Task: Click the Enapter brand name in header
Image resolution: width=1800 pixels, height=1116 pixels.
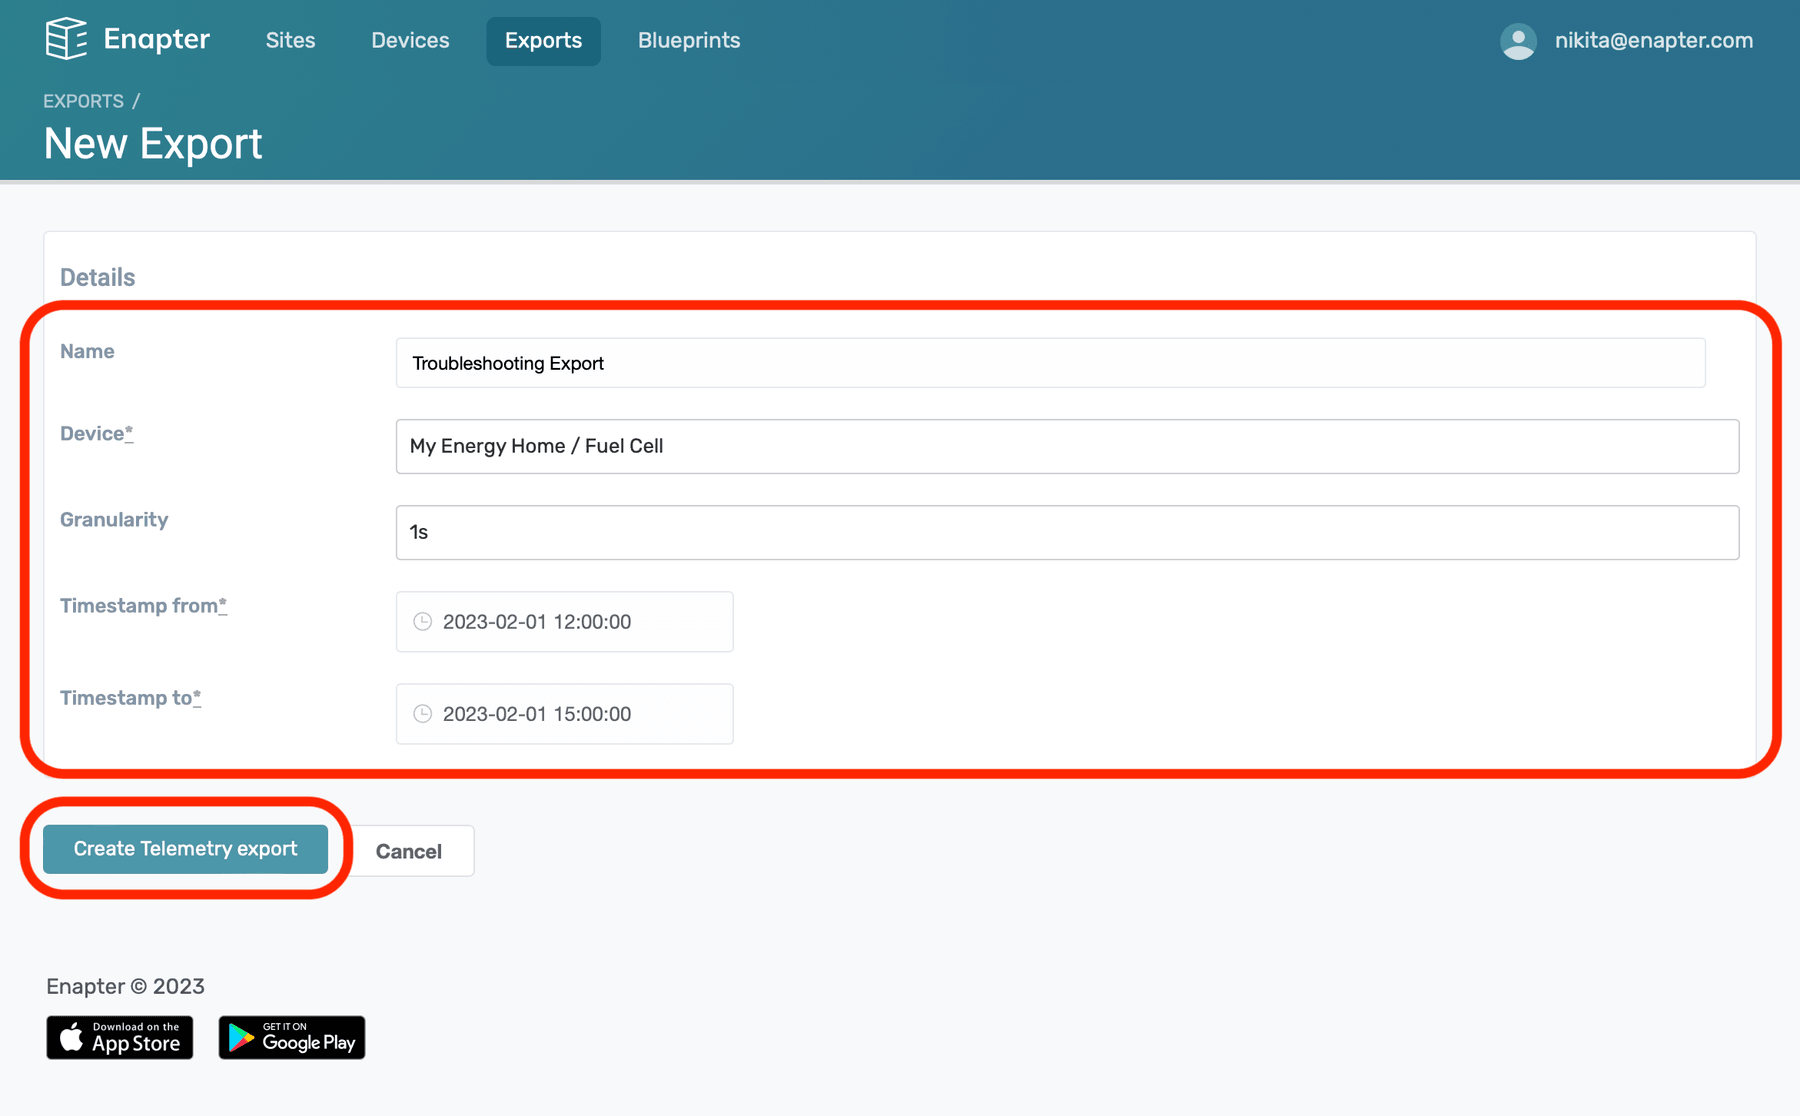Action: [x=156, y=40]
